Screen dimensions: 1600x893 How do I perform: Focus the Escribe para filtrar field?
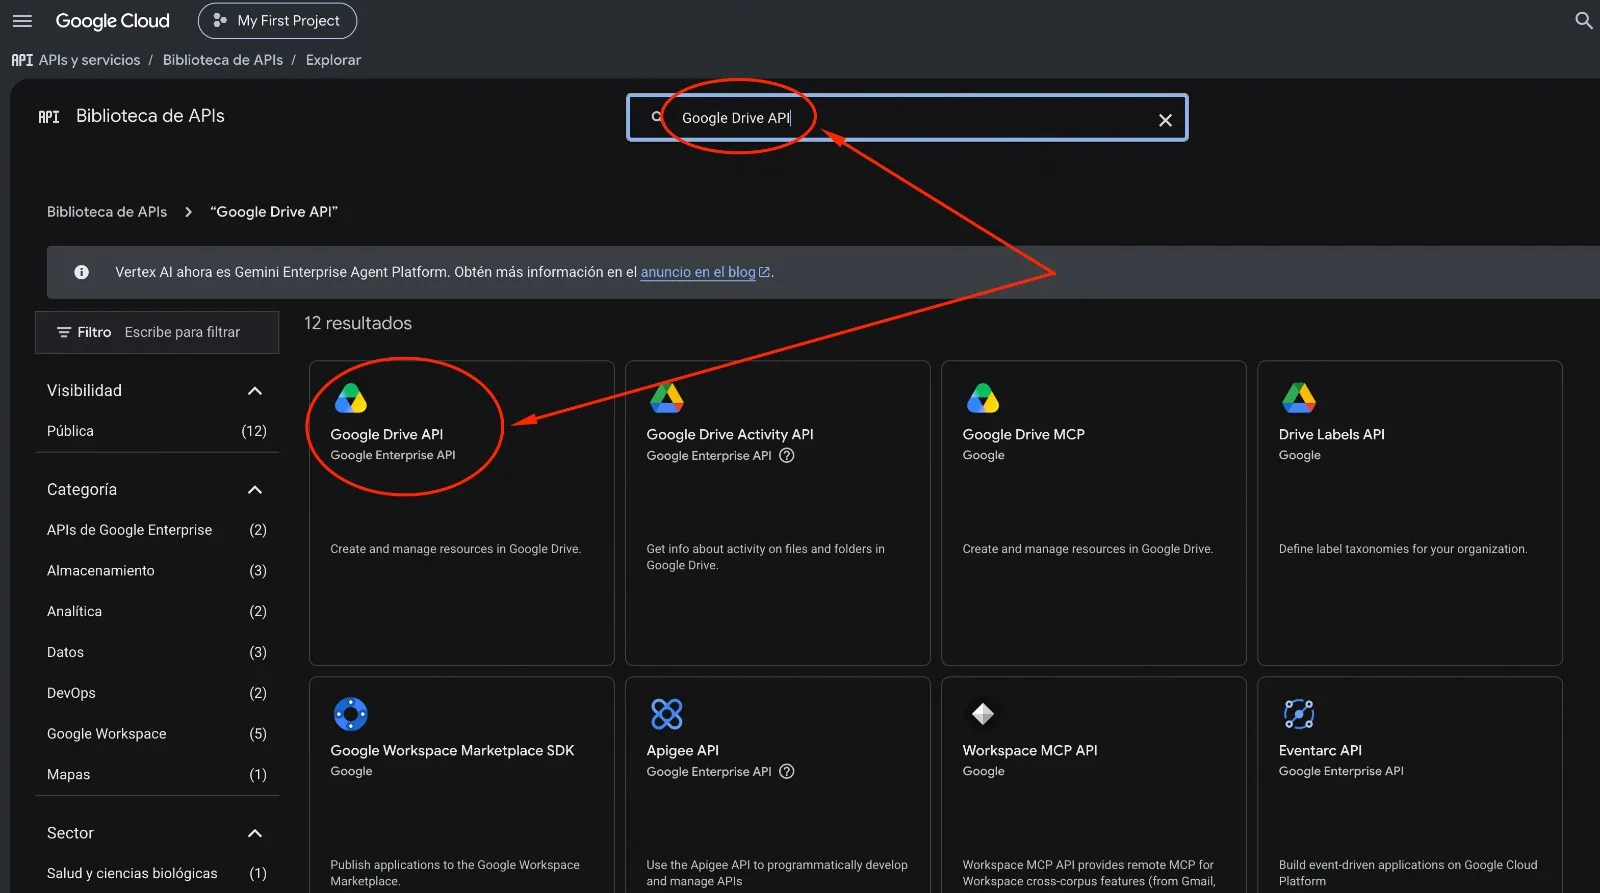click(182, 332)
